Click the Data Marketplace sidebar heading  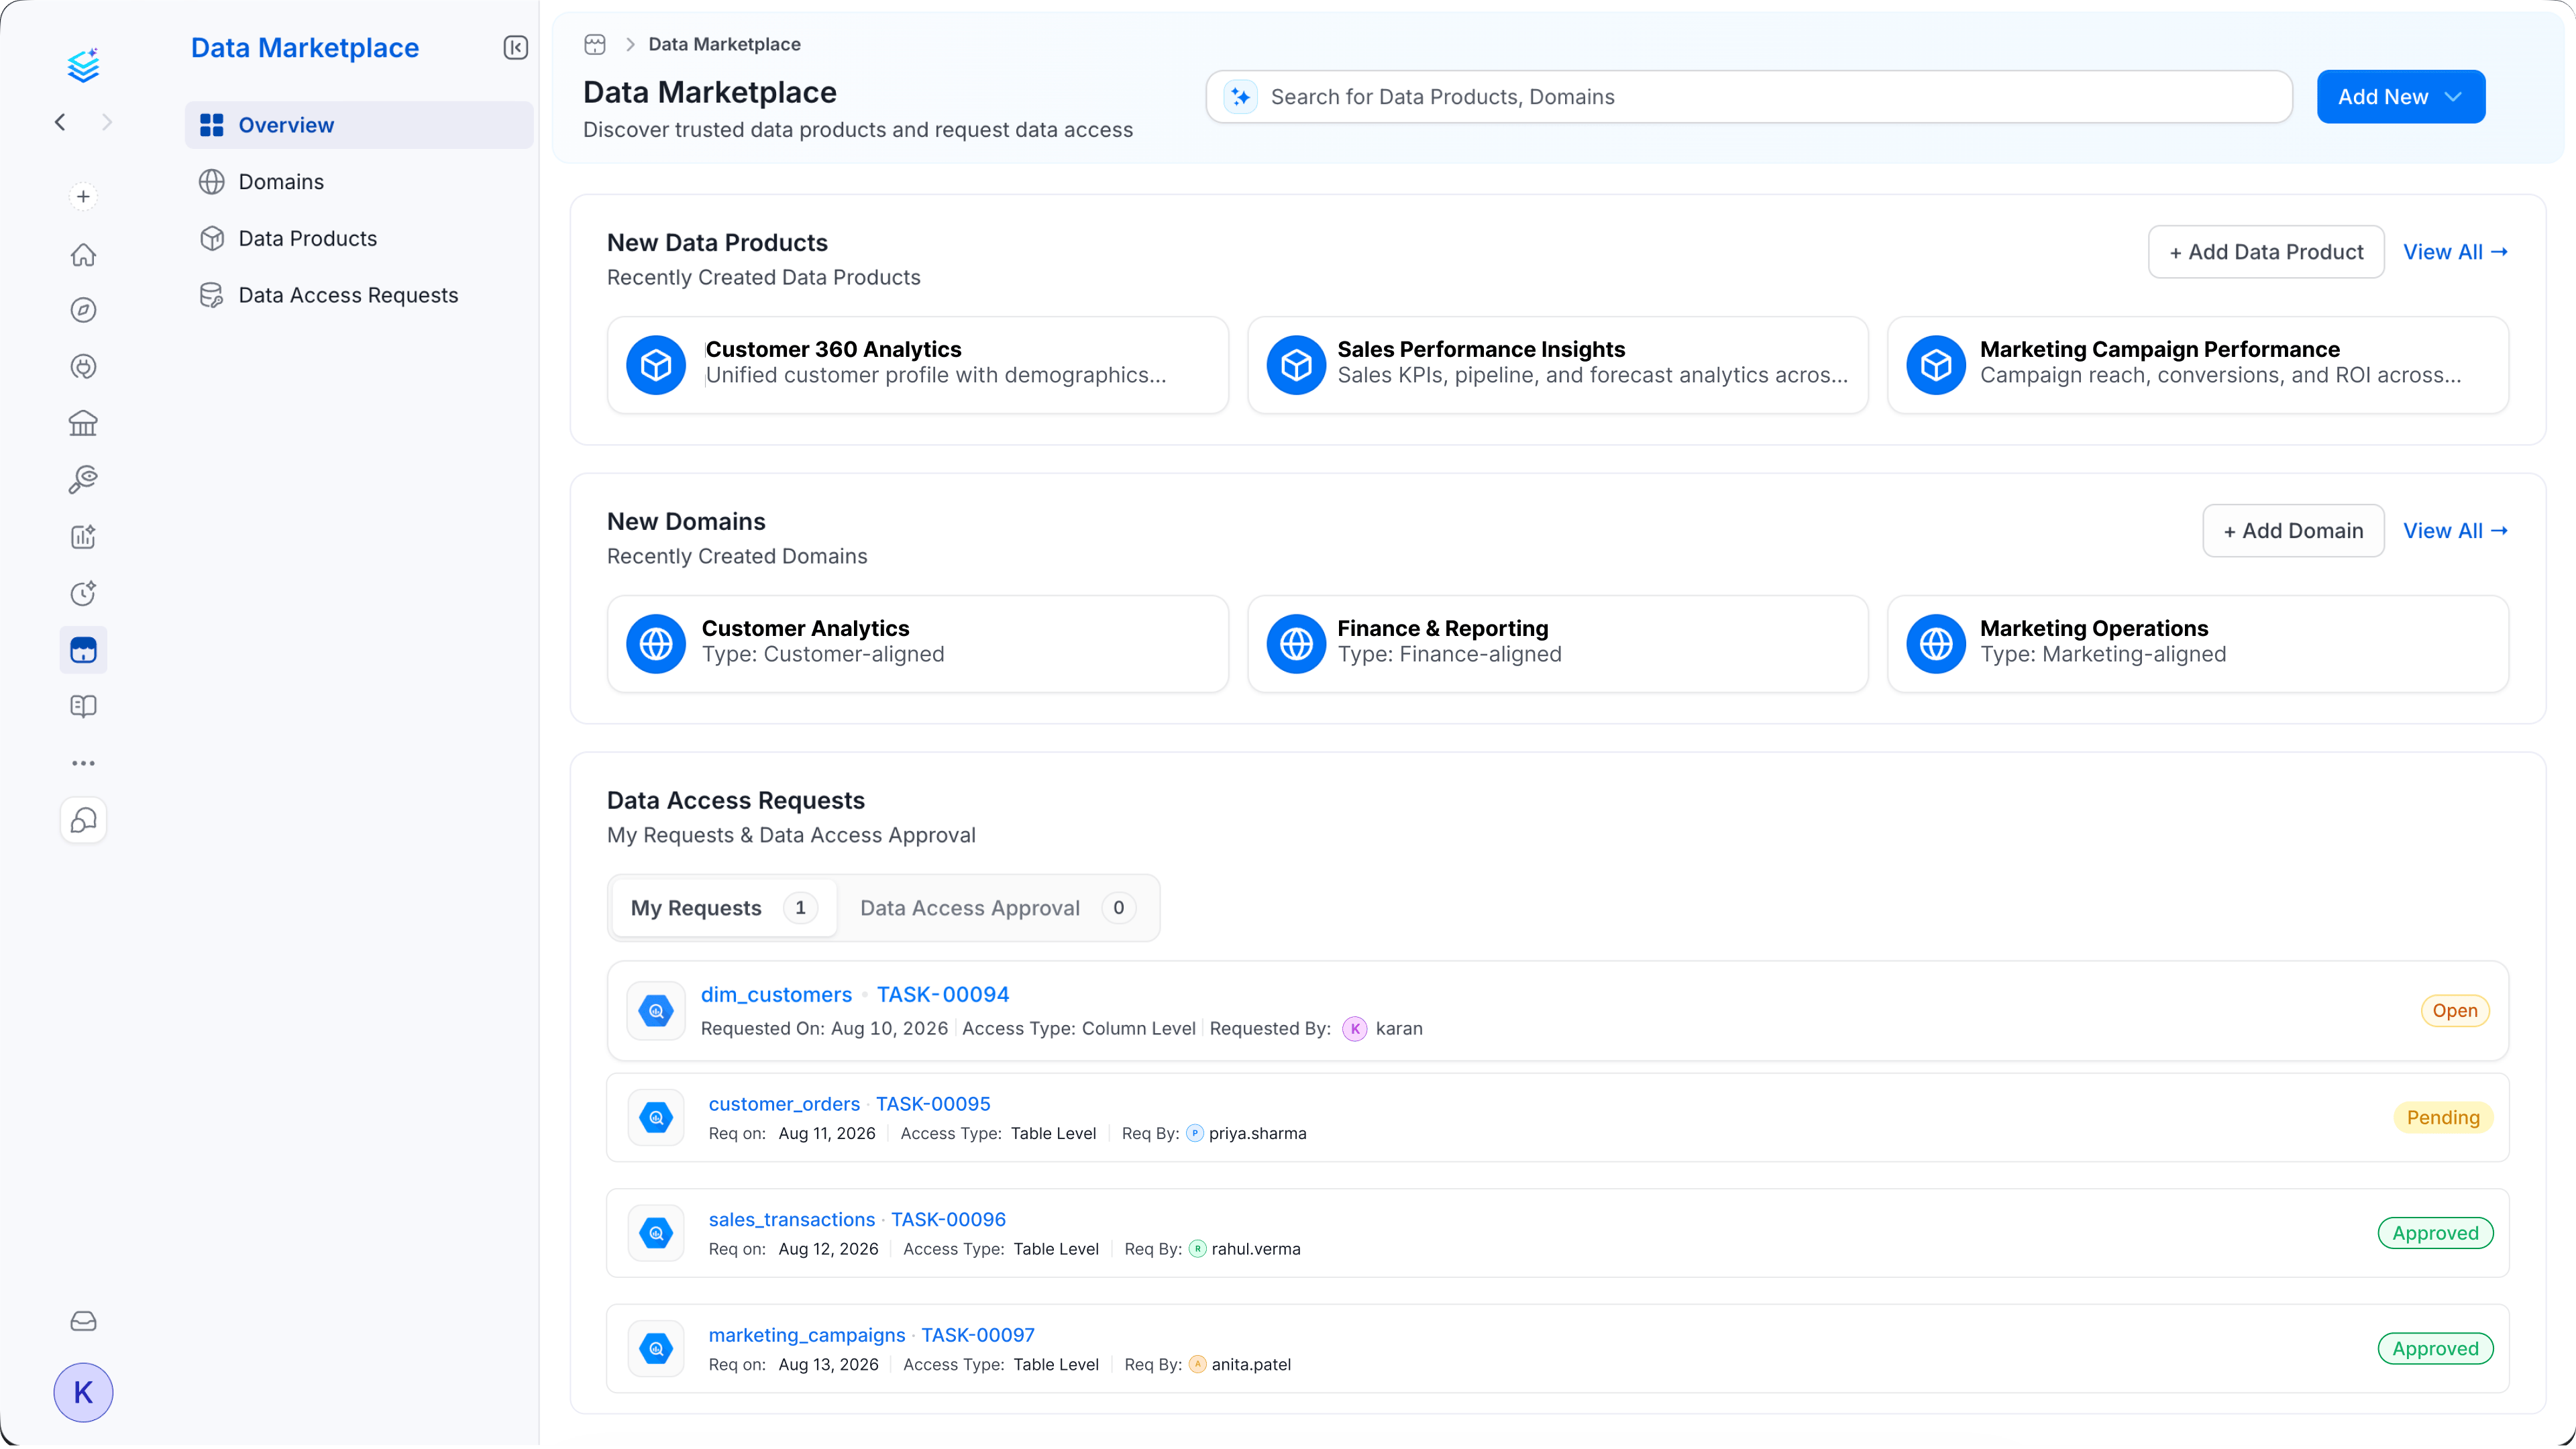[305, 47]
